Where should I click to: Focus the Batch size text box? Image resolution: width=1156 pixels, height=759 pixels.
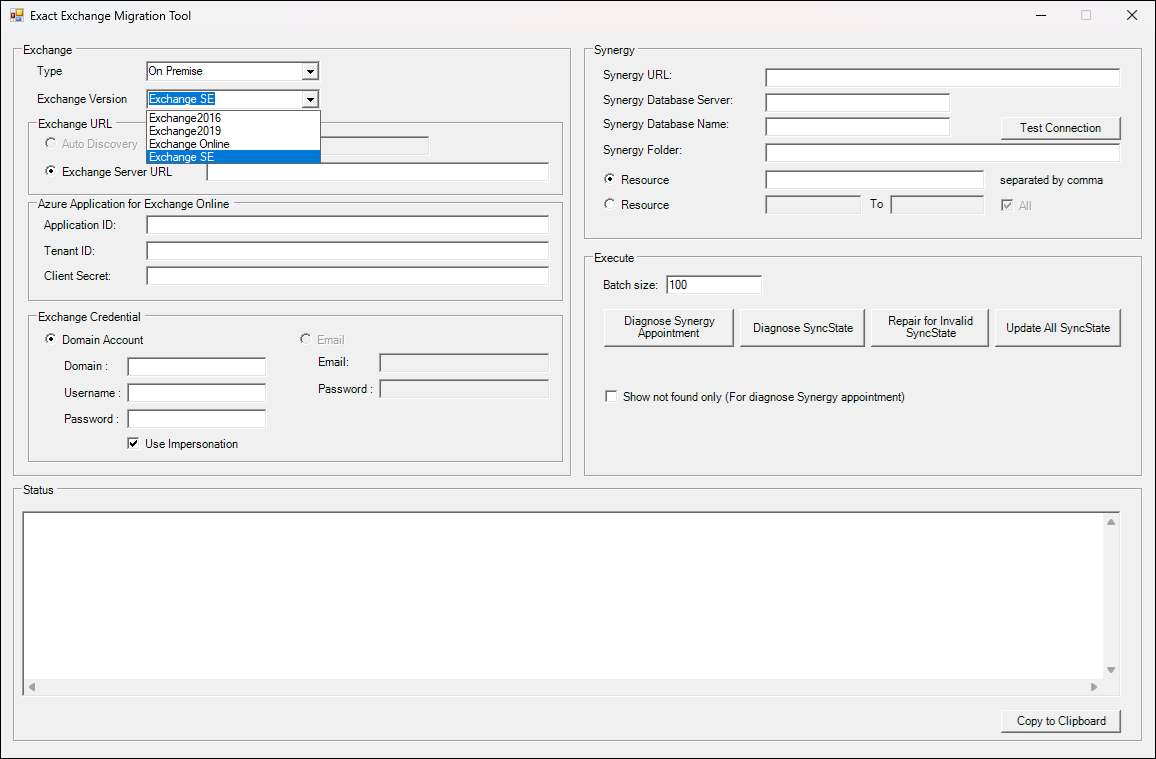[x=713, y=285]
